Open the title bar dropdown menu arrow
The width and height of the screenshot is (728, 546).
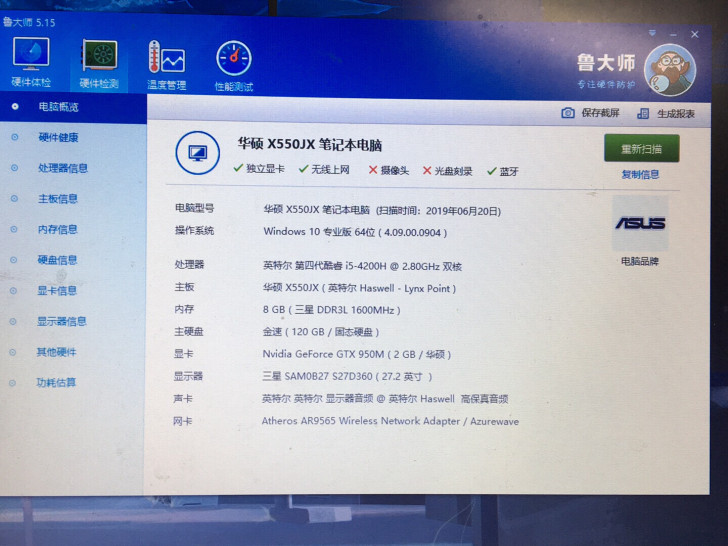[652, 33]
